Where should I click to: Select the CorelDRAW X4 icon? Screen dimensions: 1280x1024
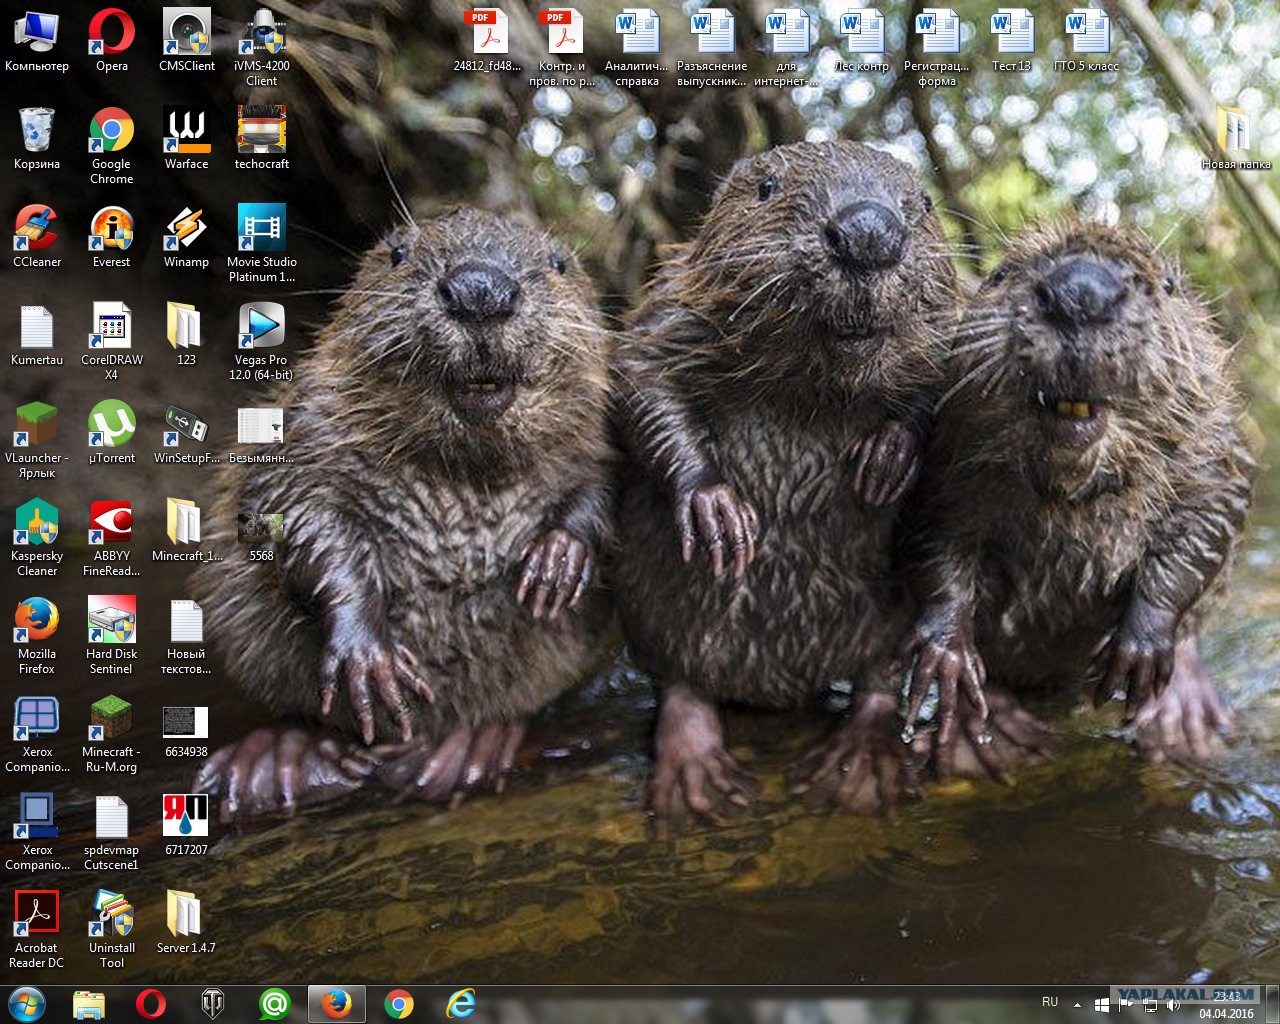coord(111,327)
